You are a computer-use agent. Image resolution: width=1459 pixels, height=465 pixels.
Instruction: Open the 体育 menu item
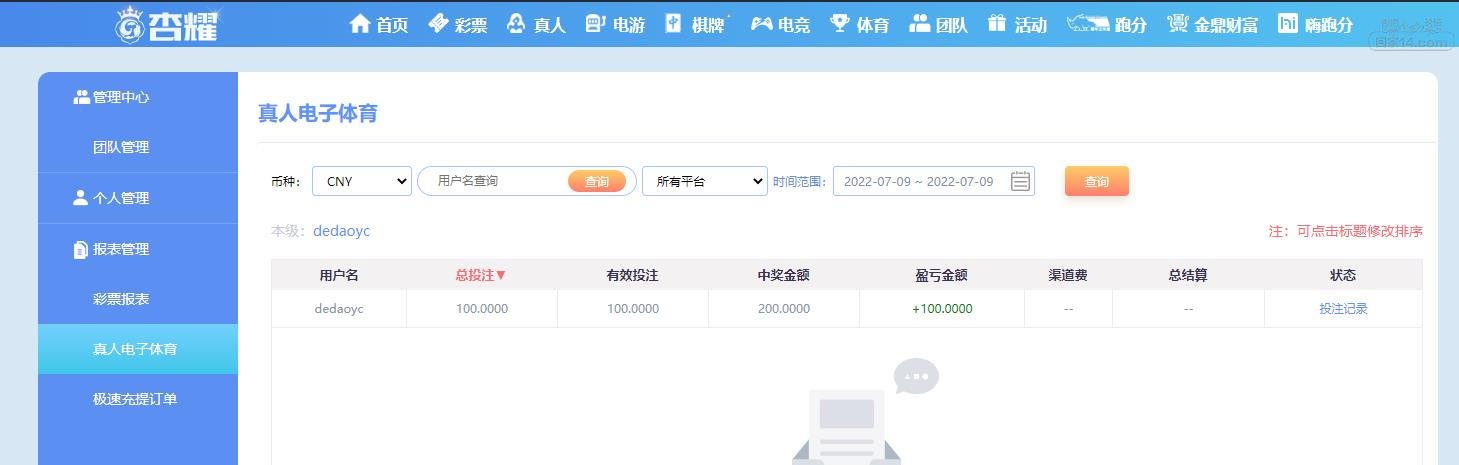coord(873,25)
